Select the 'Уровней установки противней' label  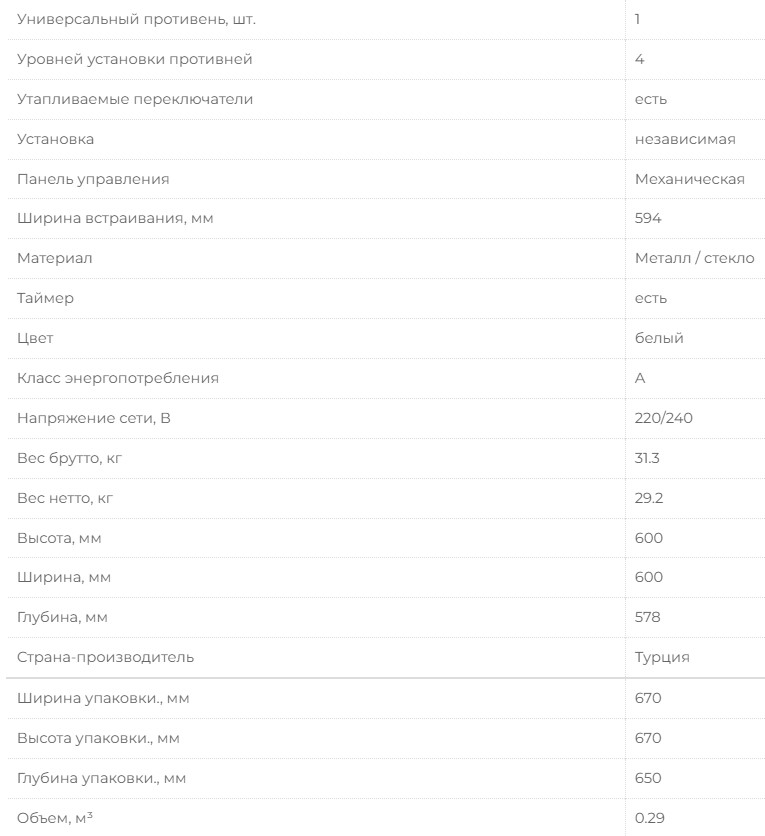pos(135,59)
